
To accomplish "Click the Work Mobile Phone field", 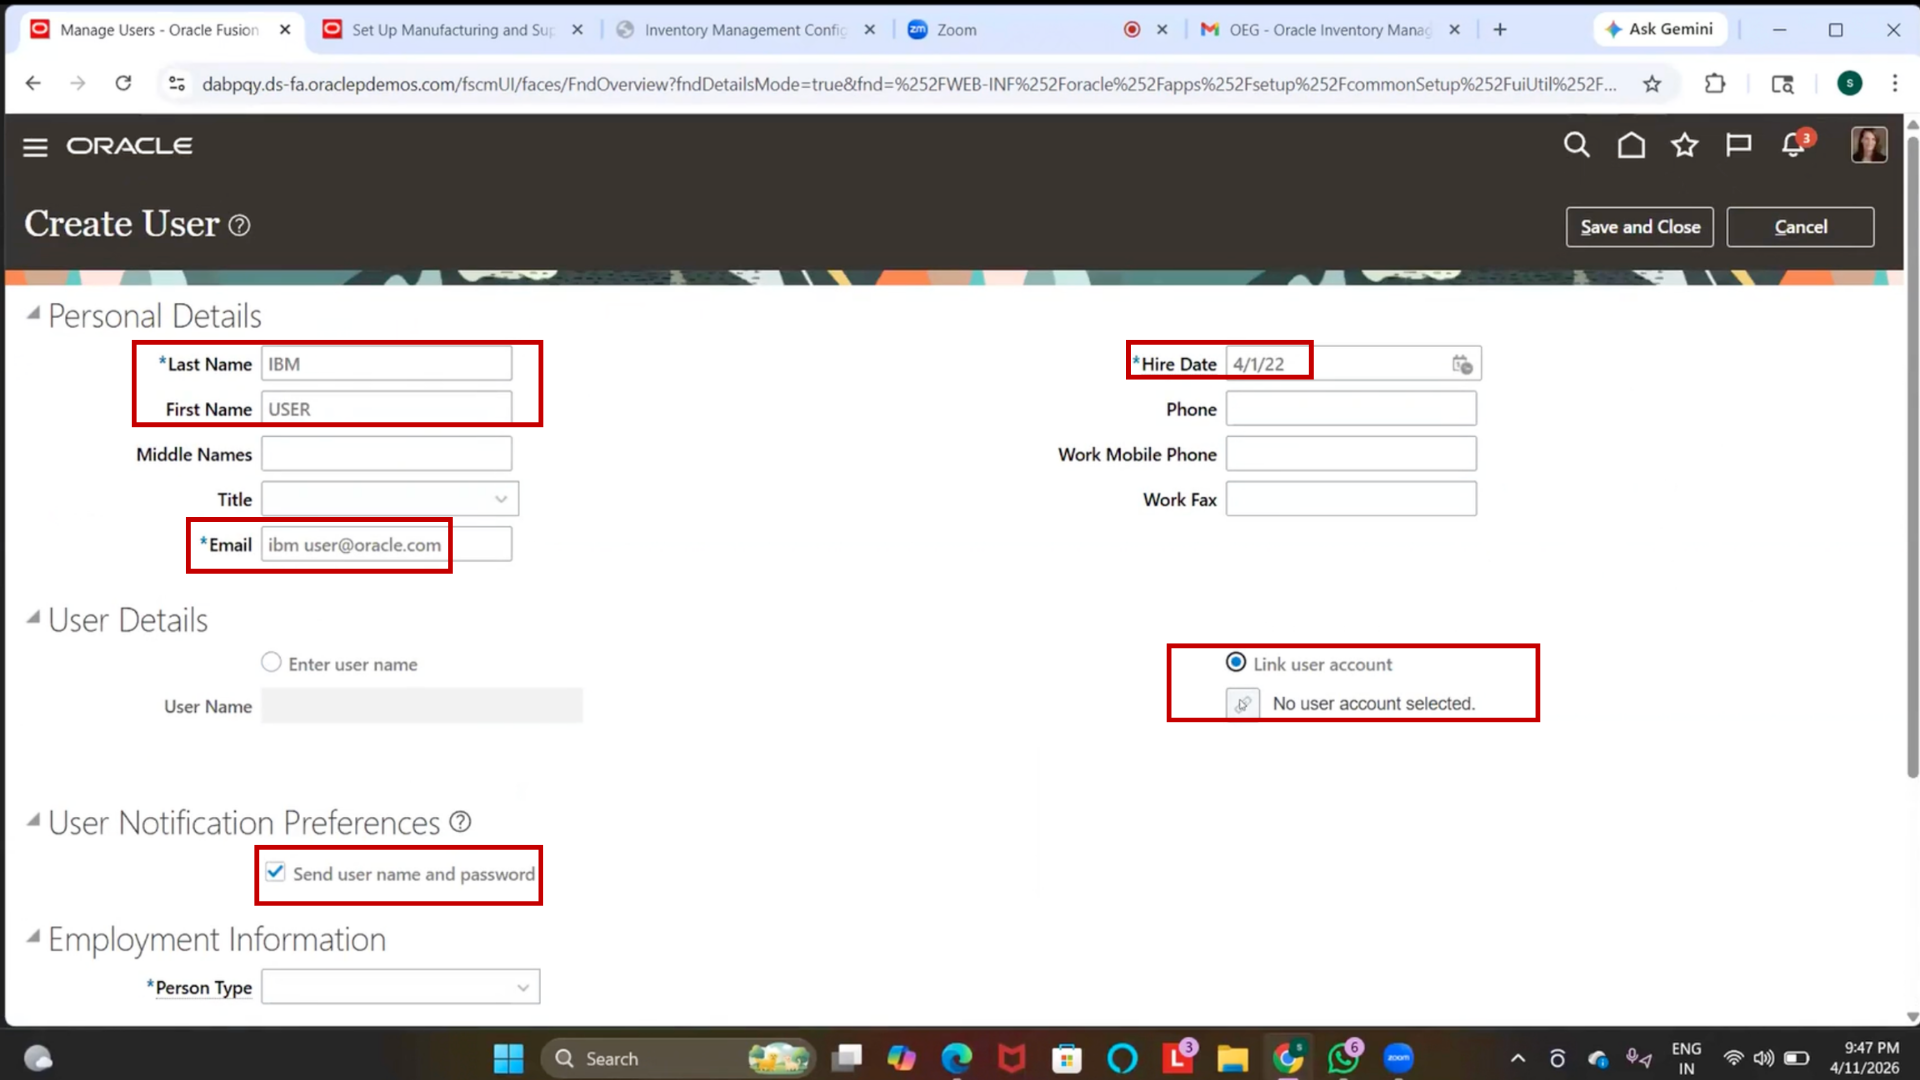I will point(1351,454).
